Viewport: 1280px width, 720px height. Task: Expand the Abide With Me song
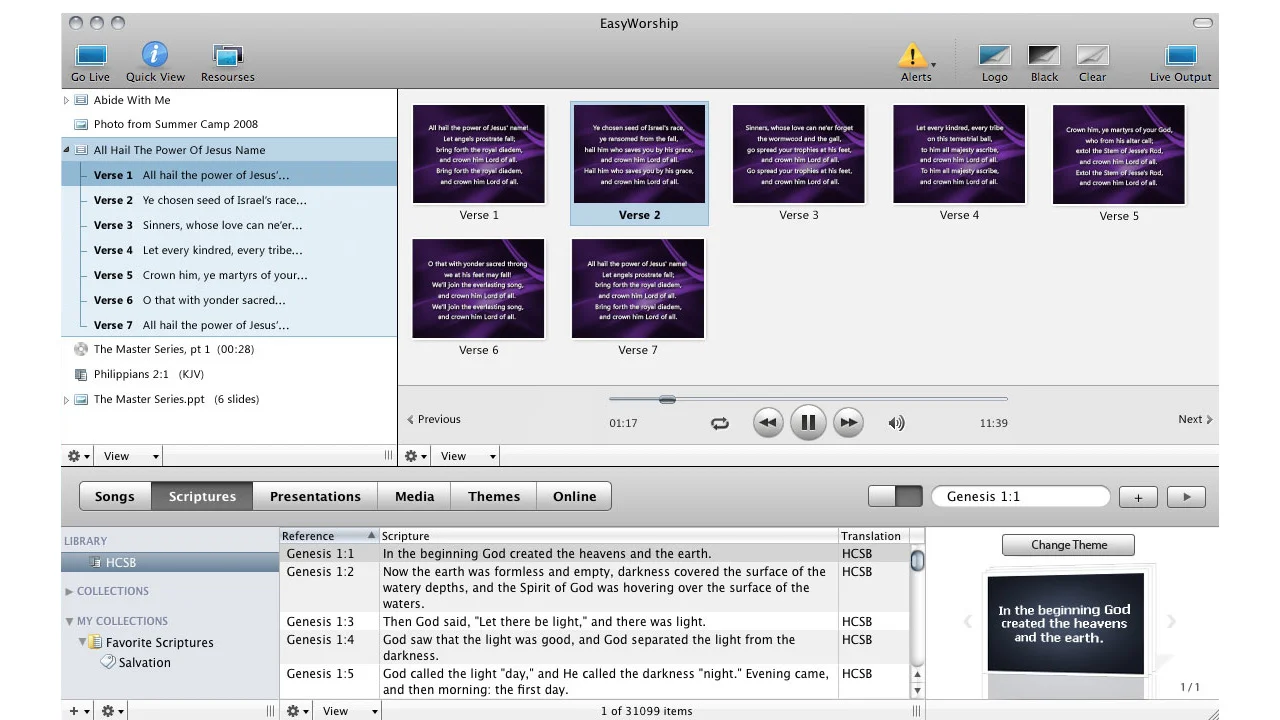click(x=67, y=100)
